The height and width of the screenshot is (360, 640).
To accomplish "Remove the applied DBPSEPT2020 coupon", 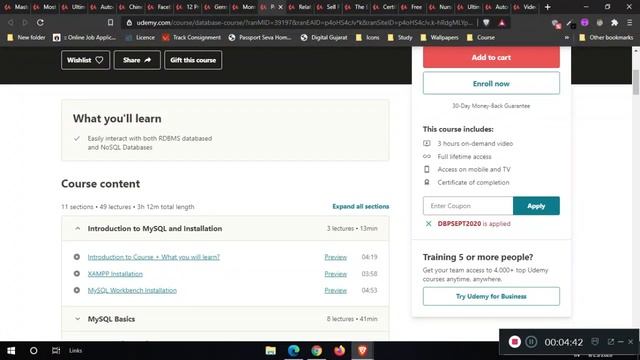I will coord(428,224).
